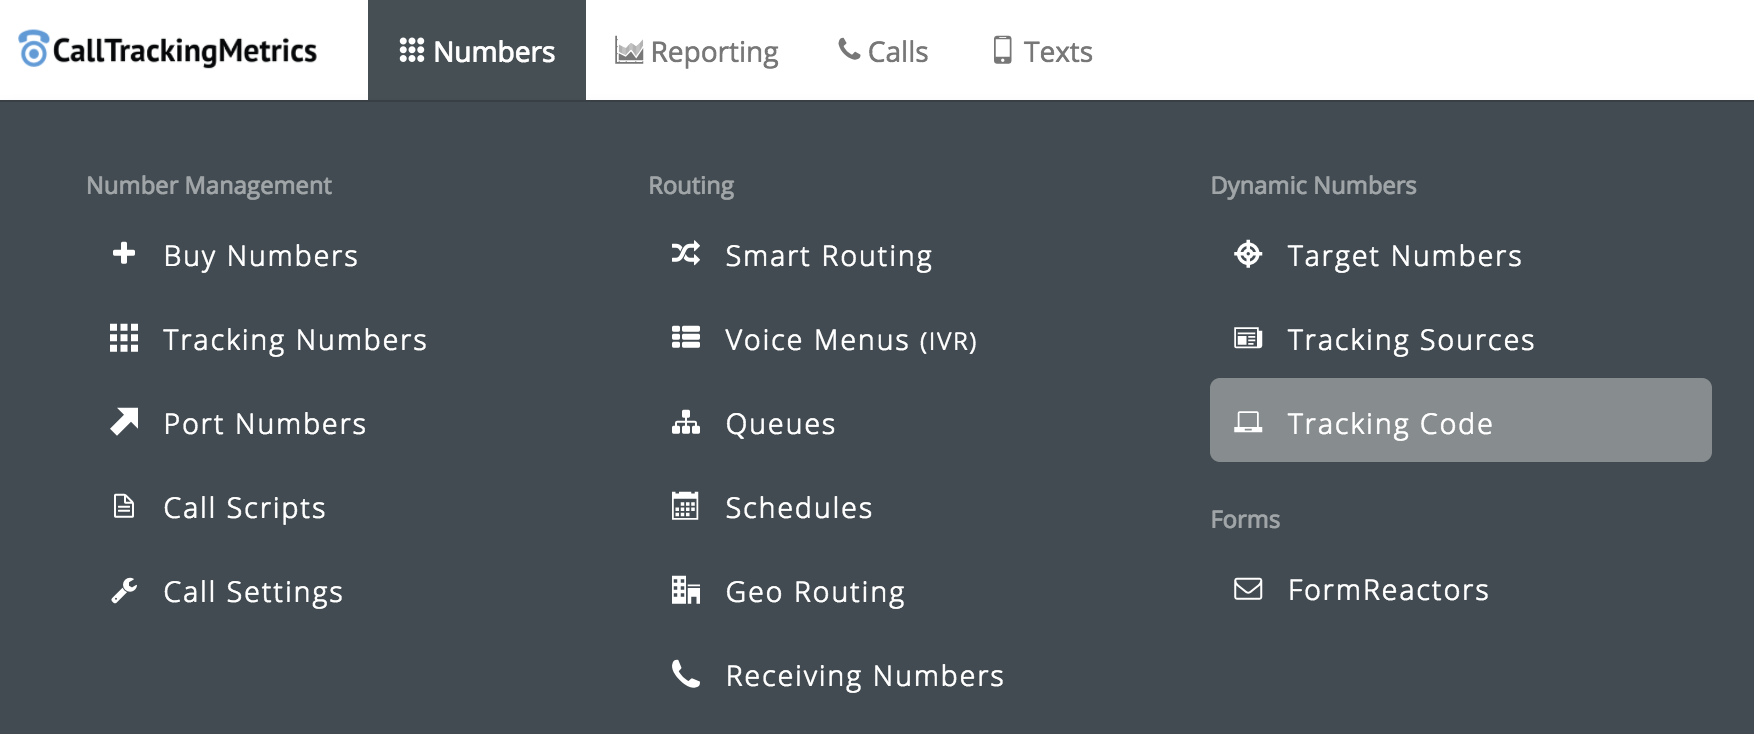Viewport: 1754px width, 734px height.
Task: Choose Smart Routing
Action: 829,256
